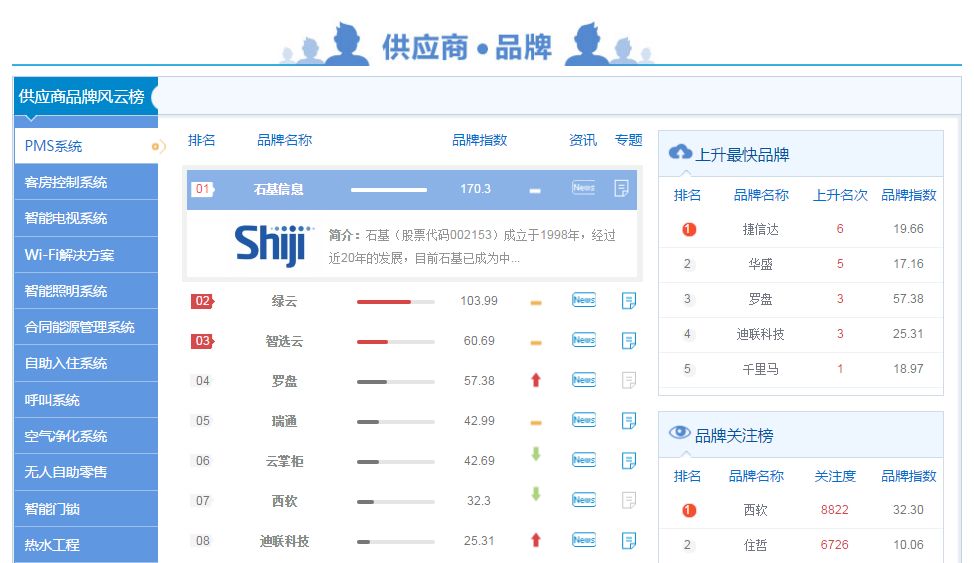The image size is (974, 563).
Task: Click 品牌指数 header in main ranking
Action: pos(480,140)
